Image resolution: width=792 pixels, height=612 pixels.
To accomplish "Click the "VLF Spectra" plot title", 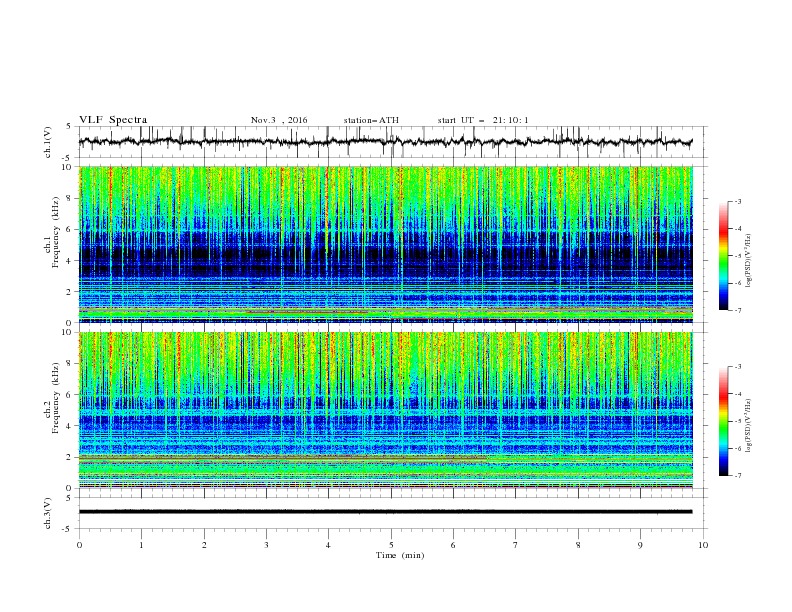I will [x=113, y=120].
